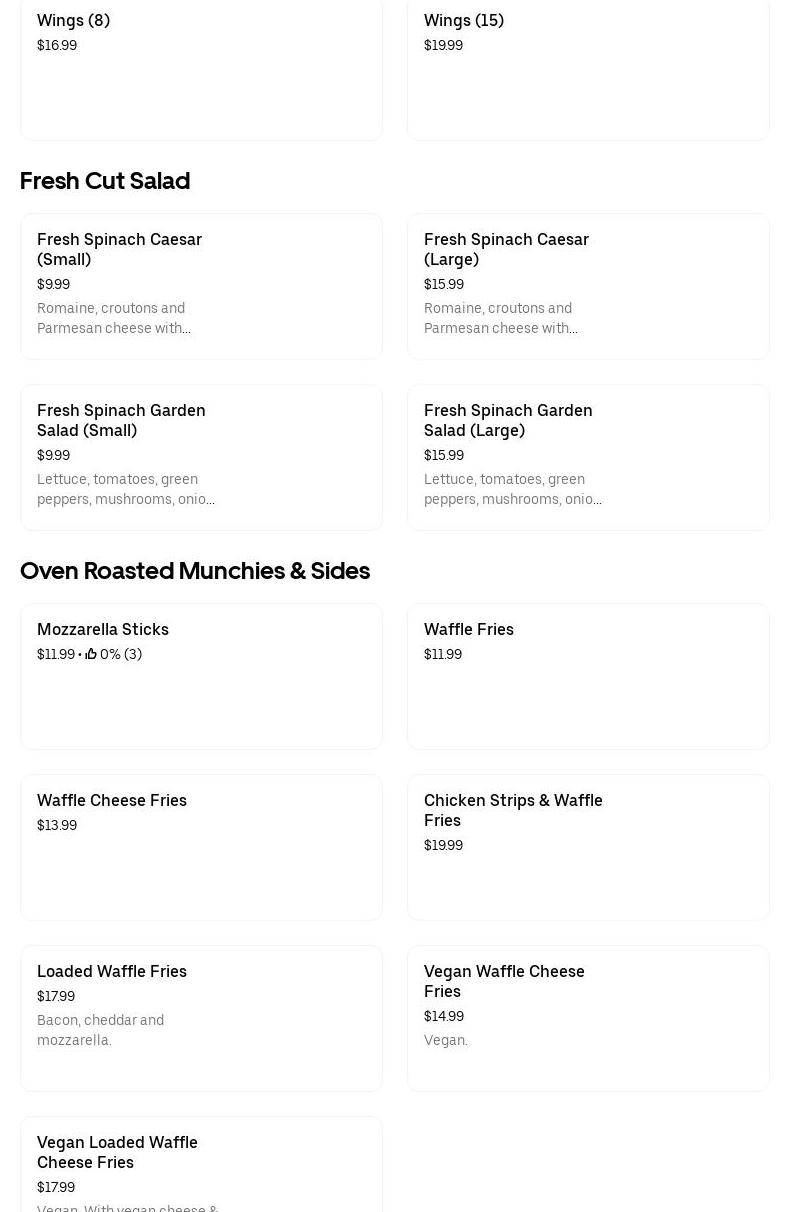Image resolution: width=804 pixels, height=1212 pixels.
Task: Choose Fresh Spinach Caesar (Large)
Action: click(x=588, y=286)
